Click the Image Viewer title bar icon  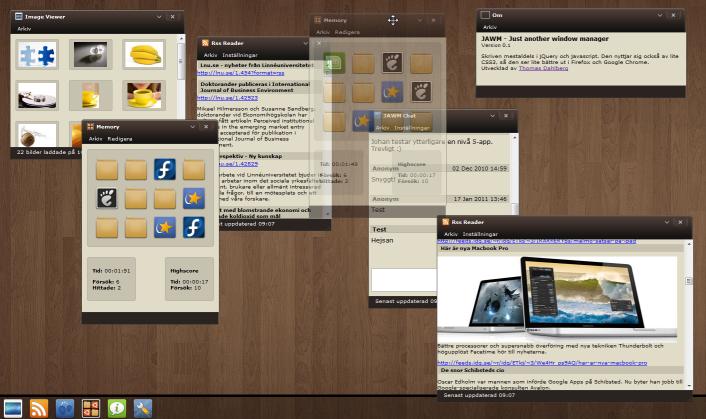pos(19,17)
